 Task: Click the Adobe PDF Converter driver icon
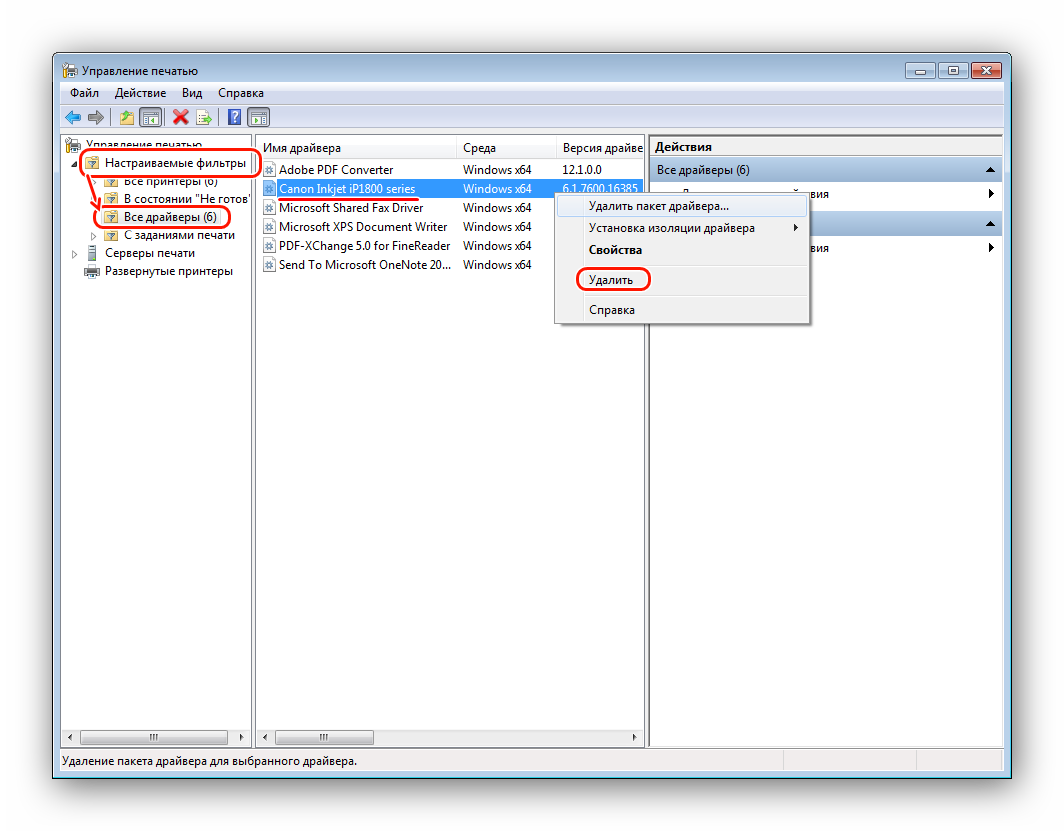click(x=269, y=170)
